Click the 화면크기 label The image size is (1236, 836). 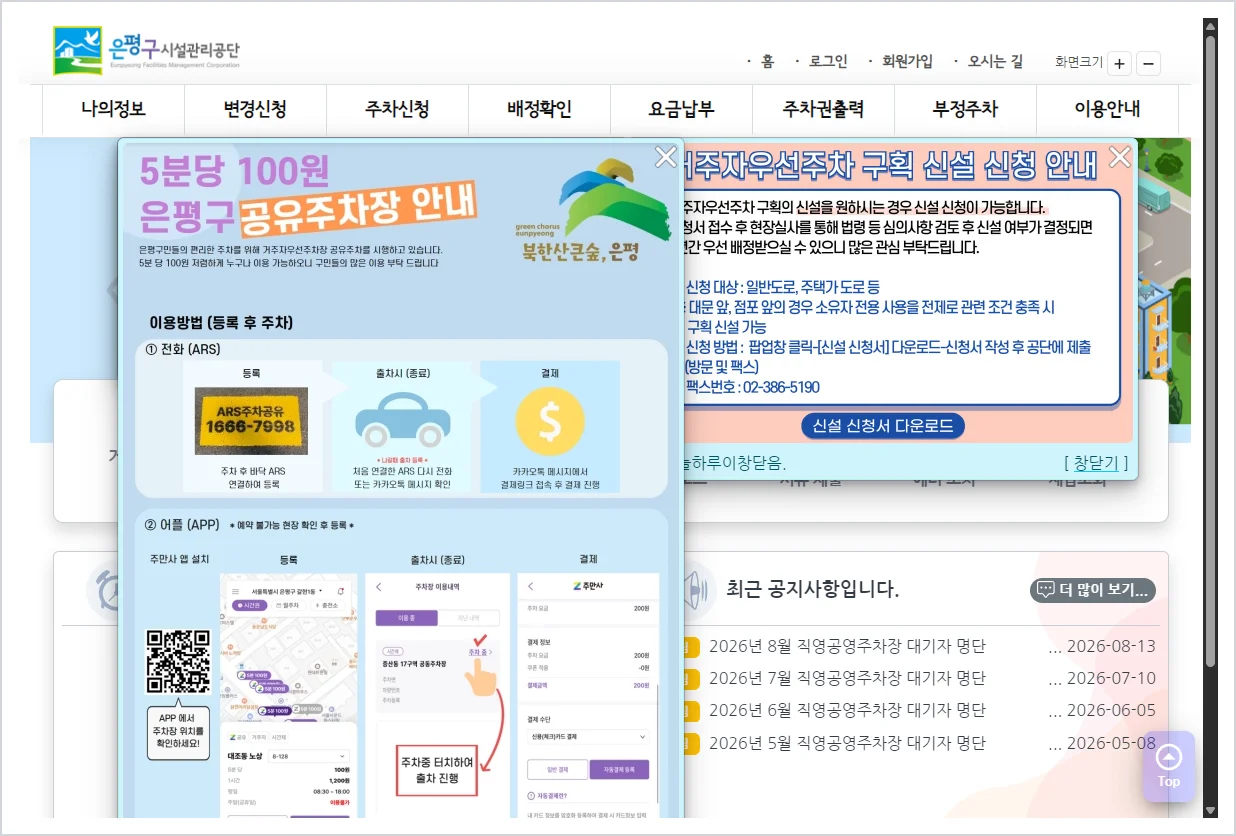1078,61
